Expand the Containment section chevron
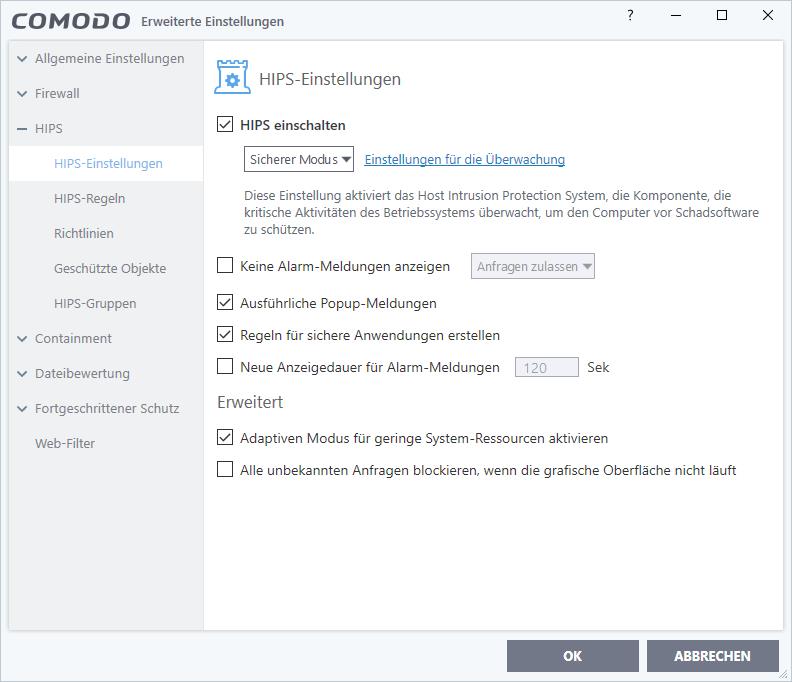The image size is (792, 682). point(22,338)
